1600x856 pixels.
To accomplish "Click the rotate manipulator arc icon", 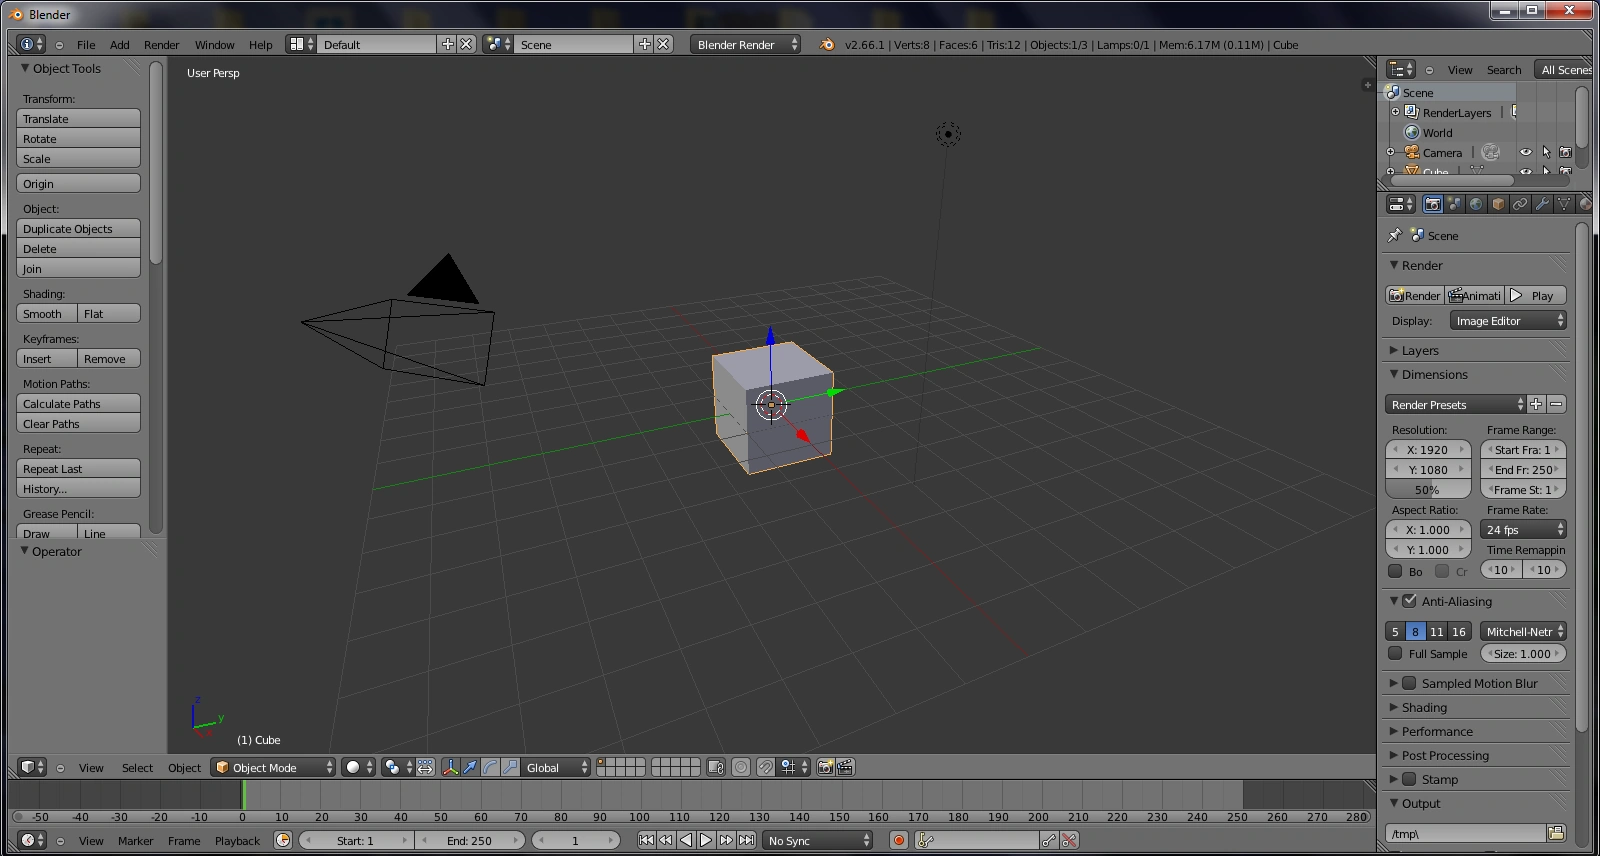I will point(490,767).
